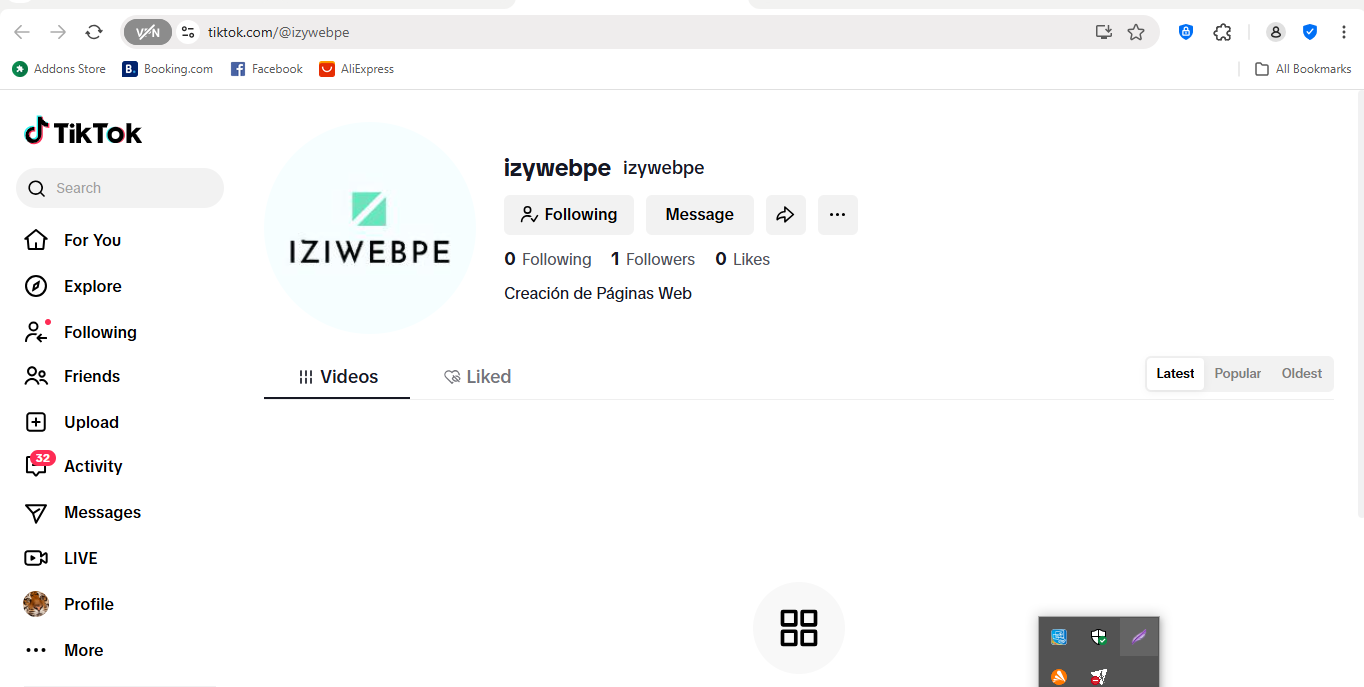Click into the TikTok Search field
Image resolution: width=1364 pixels, height=687 pixels.
[120, 188]
